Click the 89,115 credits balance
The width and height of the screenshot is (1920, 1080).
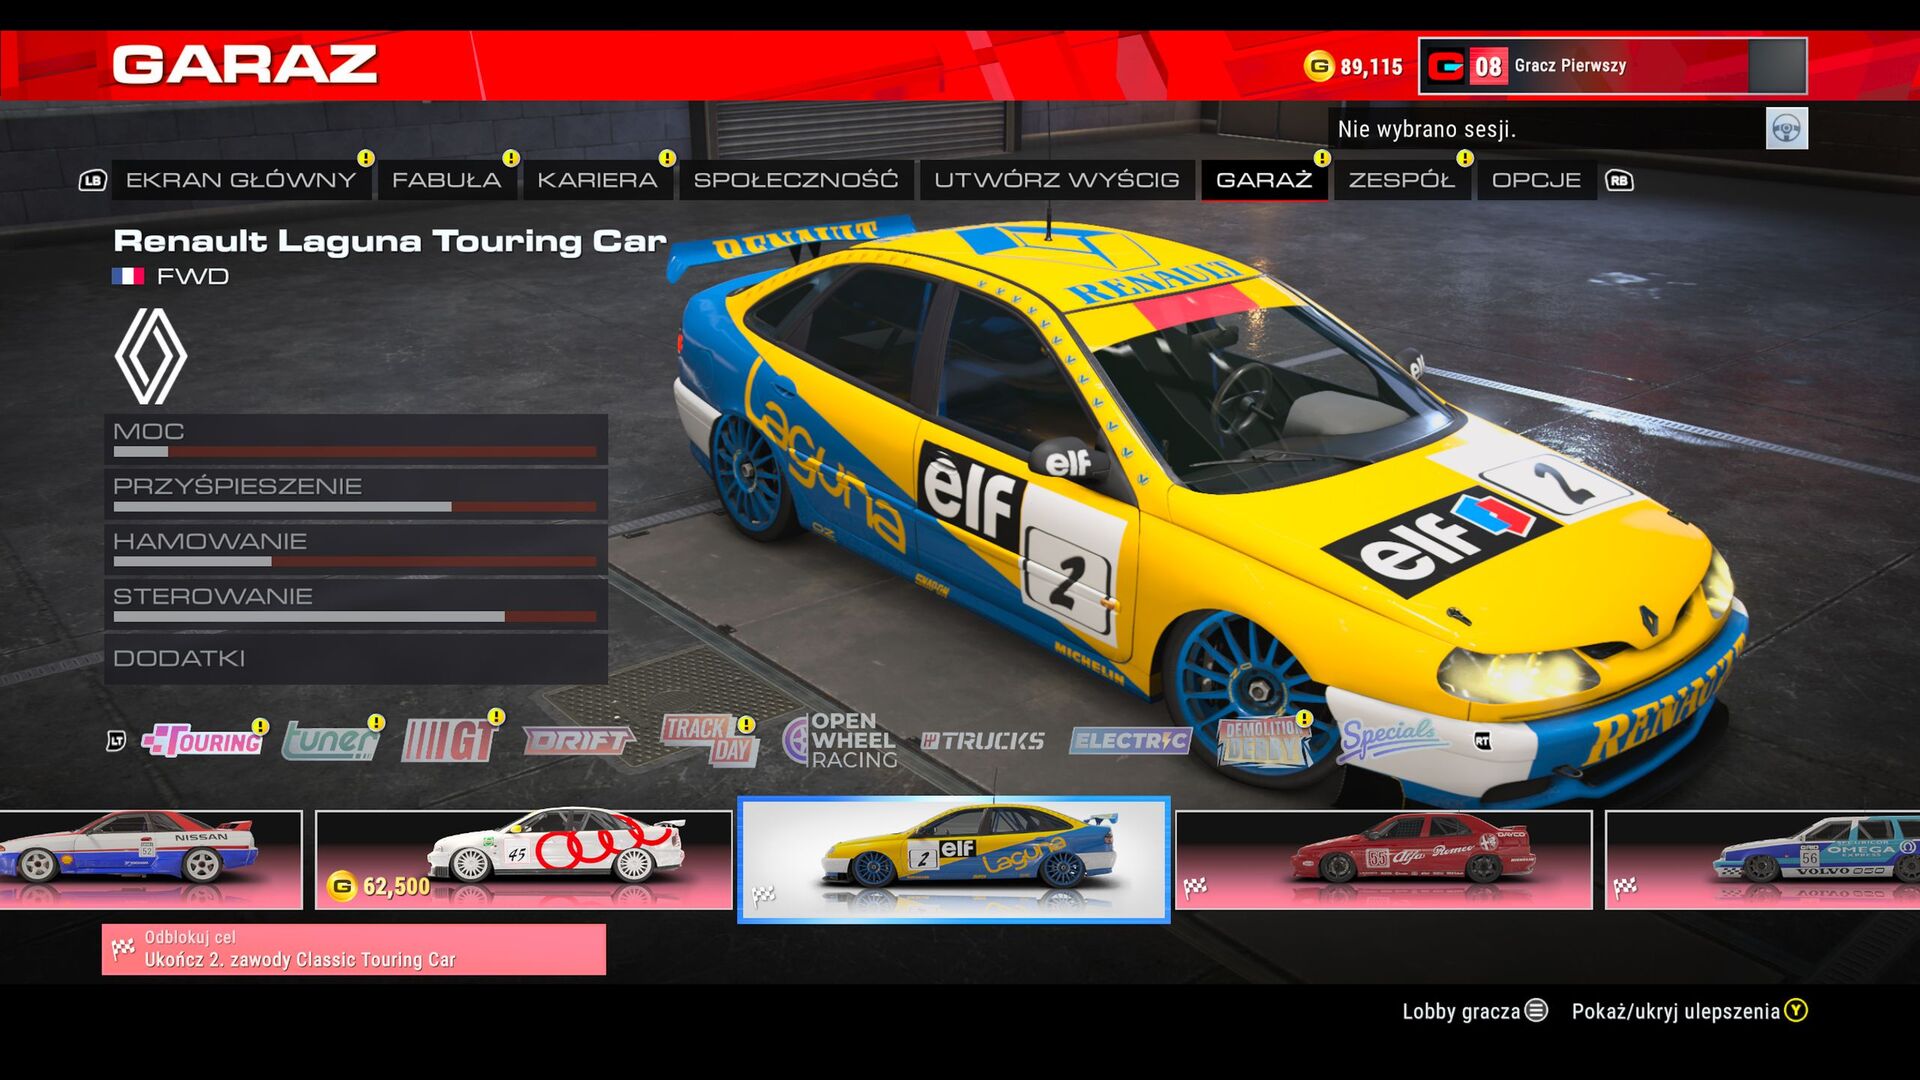(1371, 67)
